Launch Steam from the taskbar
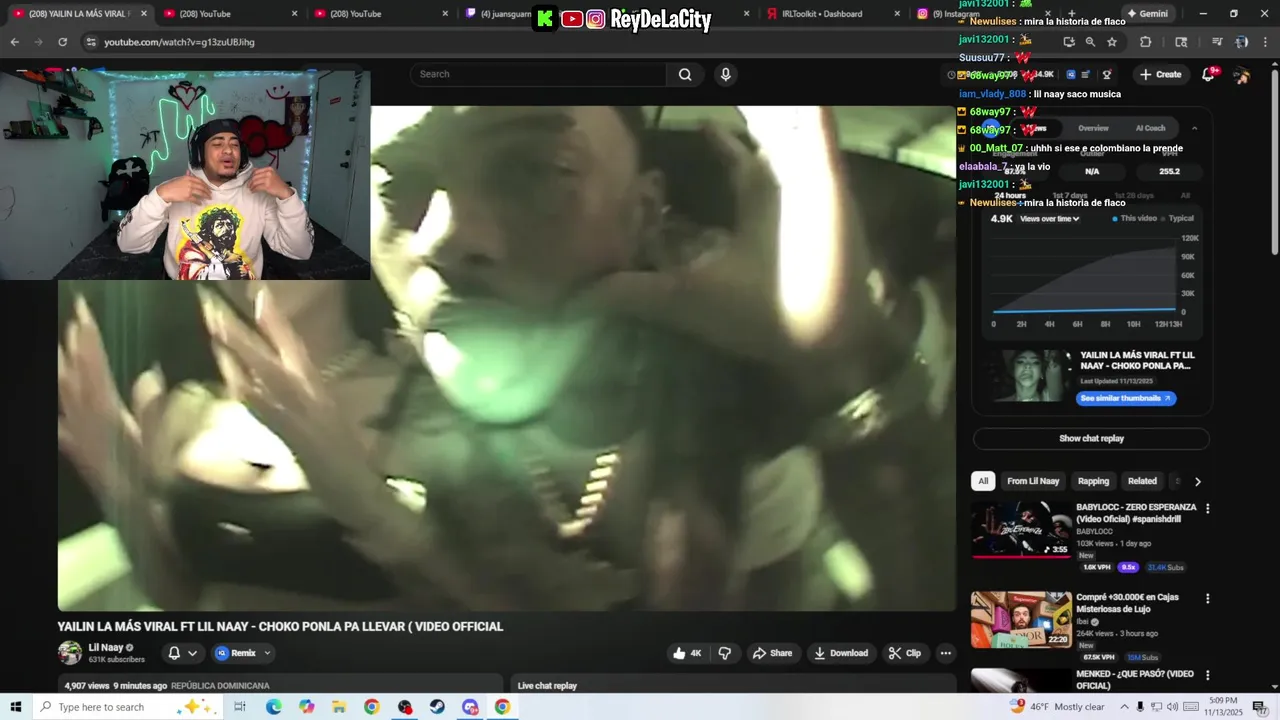This screenshot has height=720, width=1280. coord(437,707)
